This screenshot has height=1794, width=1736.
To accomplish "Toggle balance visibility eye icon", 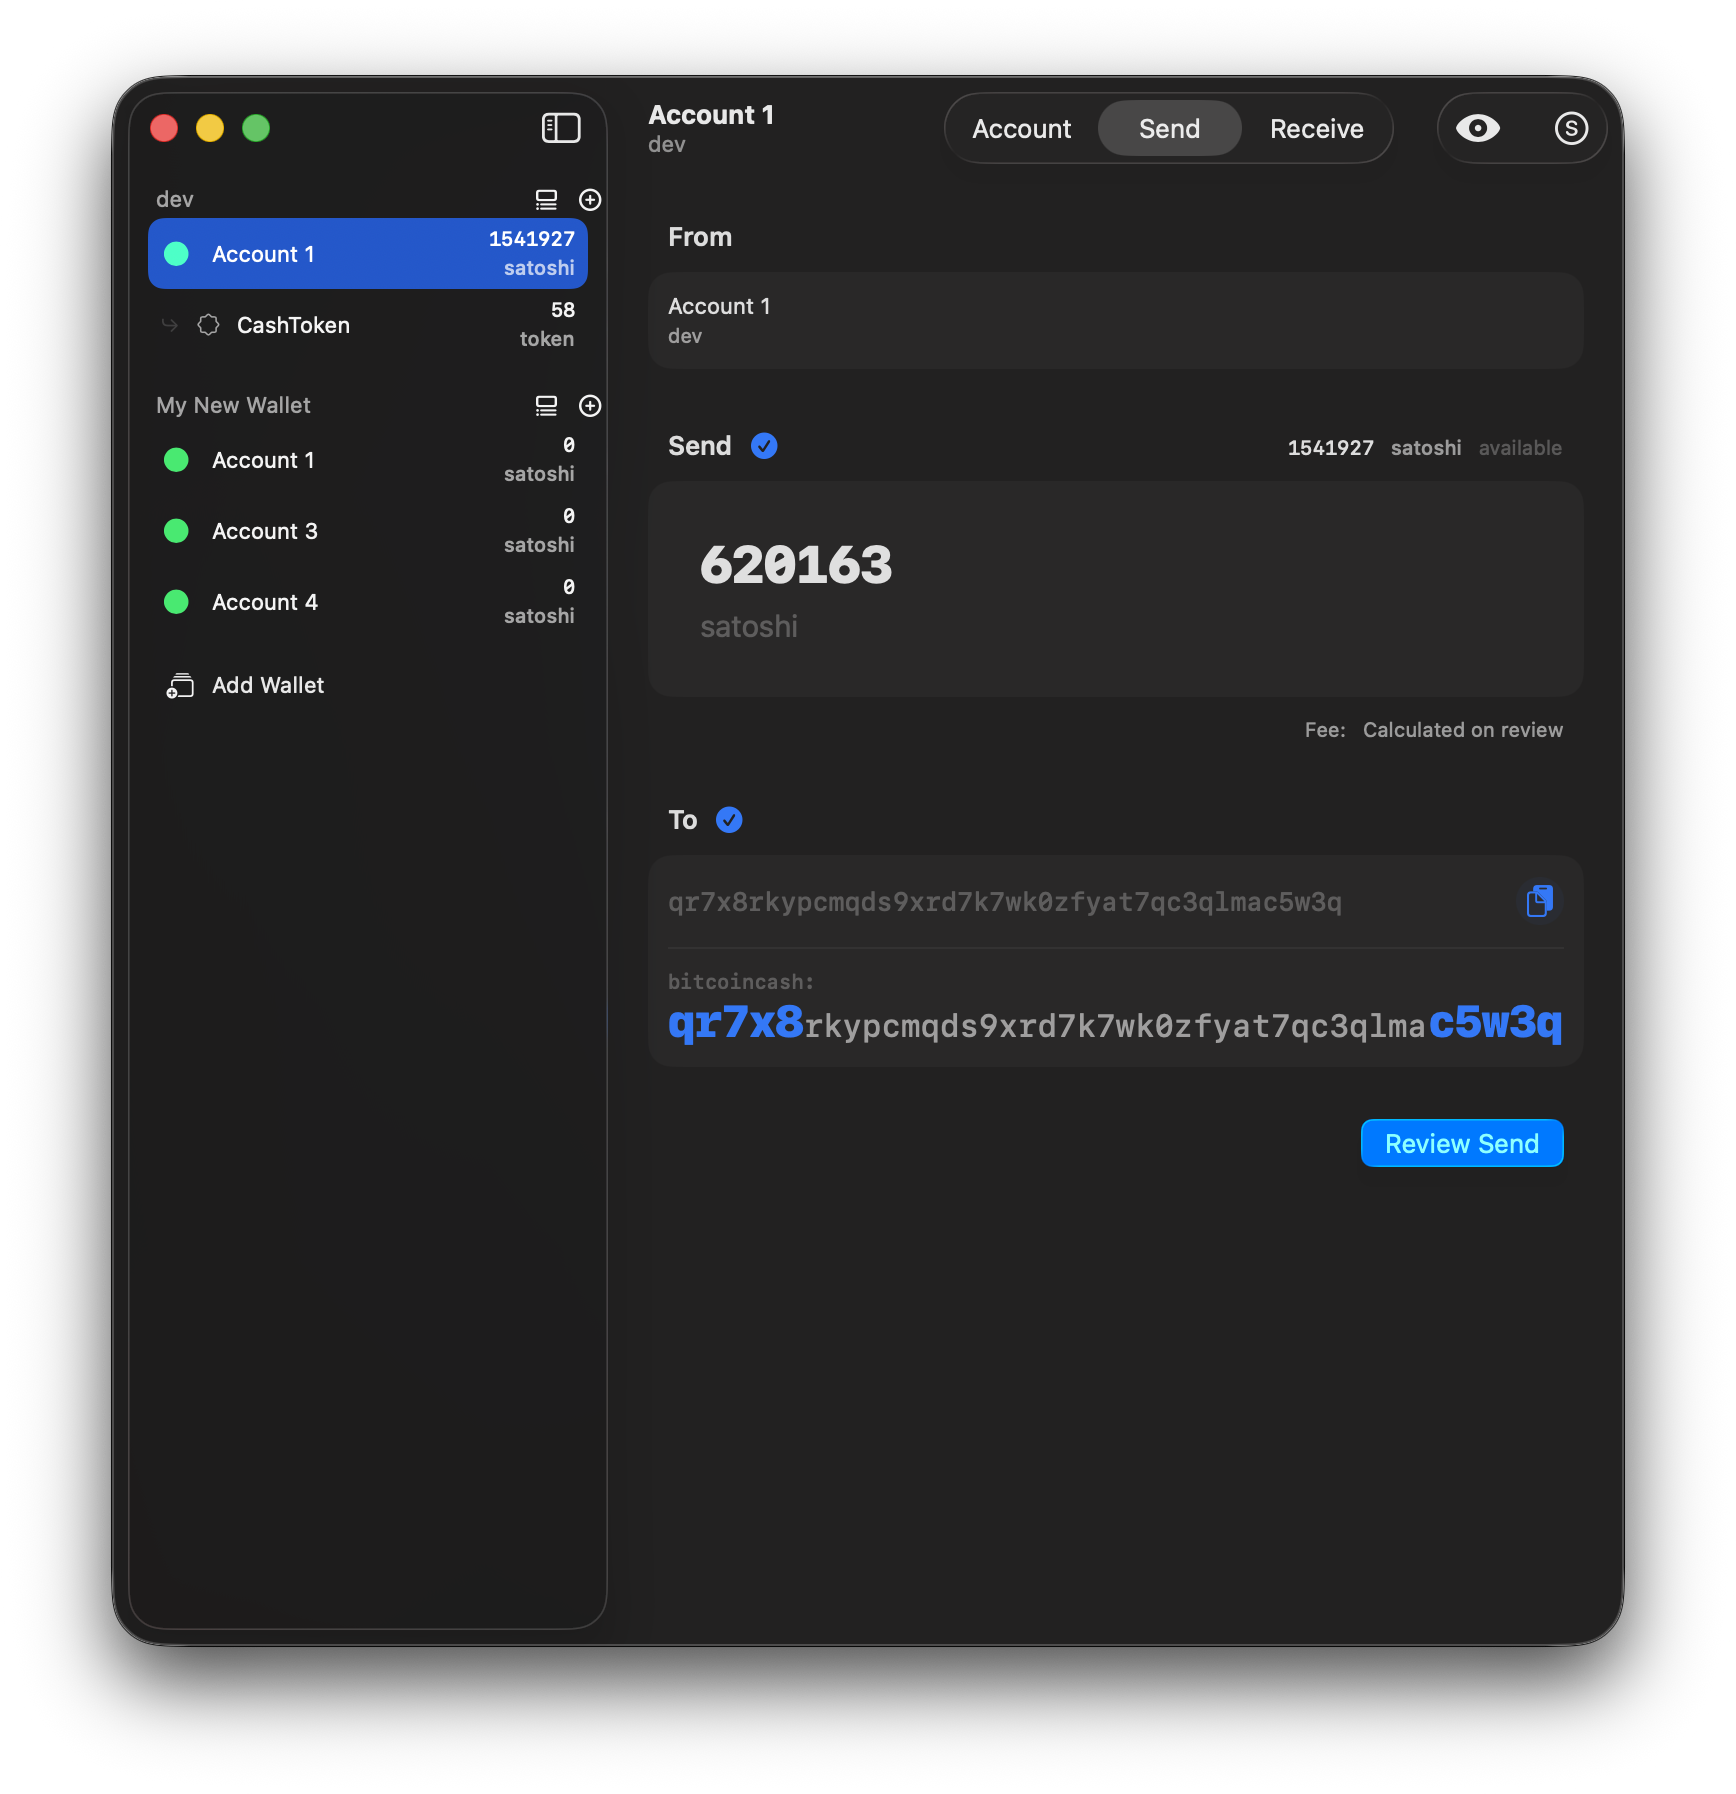I will tap(1478, 128).
